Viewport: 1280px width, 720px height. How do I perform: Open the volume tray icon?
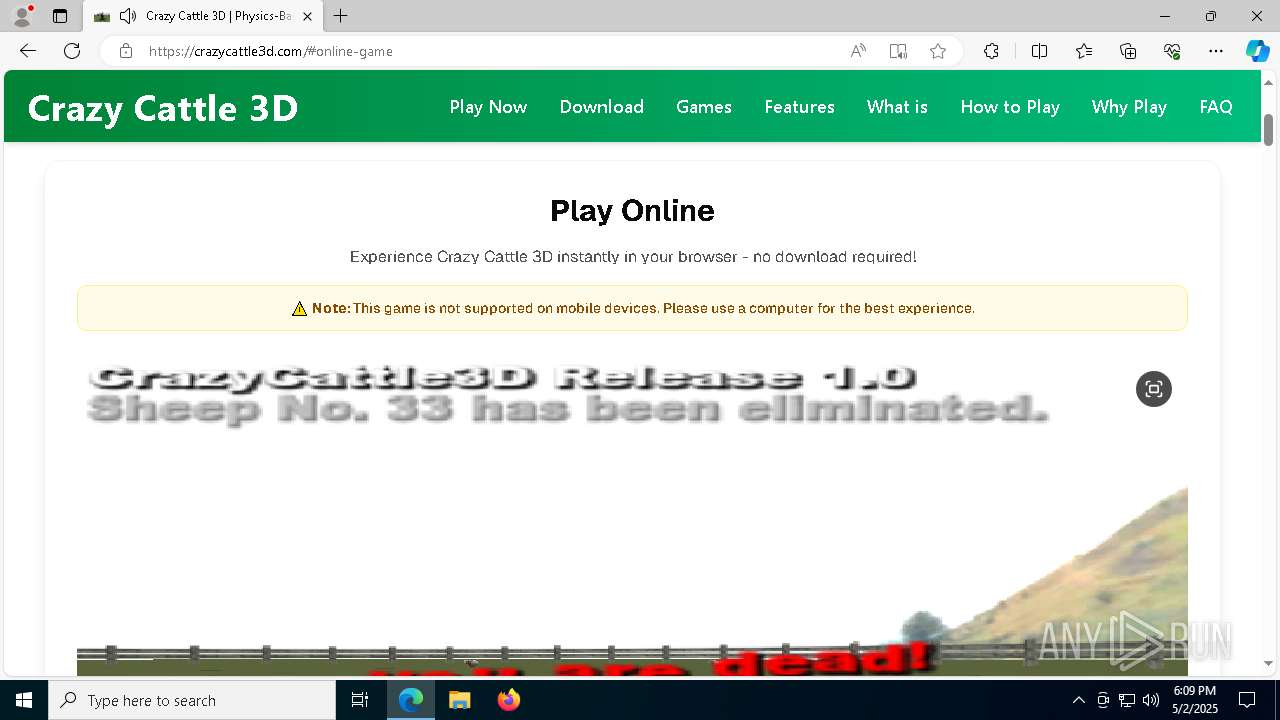pos(1151,700)
